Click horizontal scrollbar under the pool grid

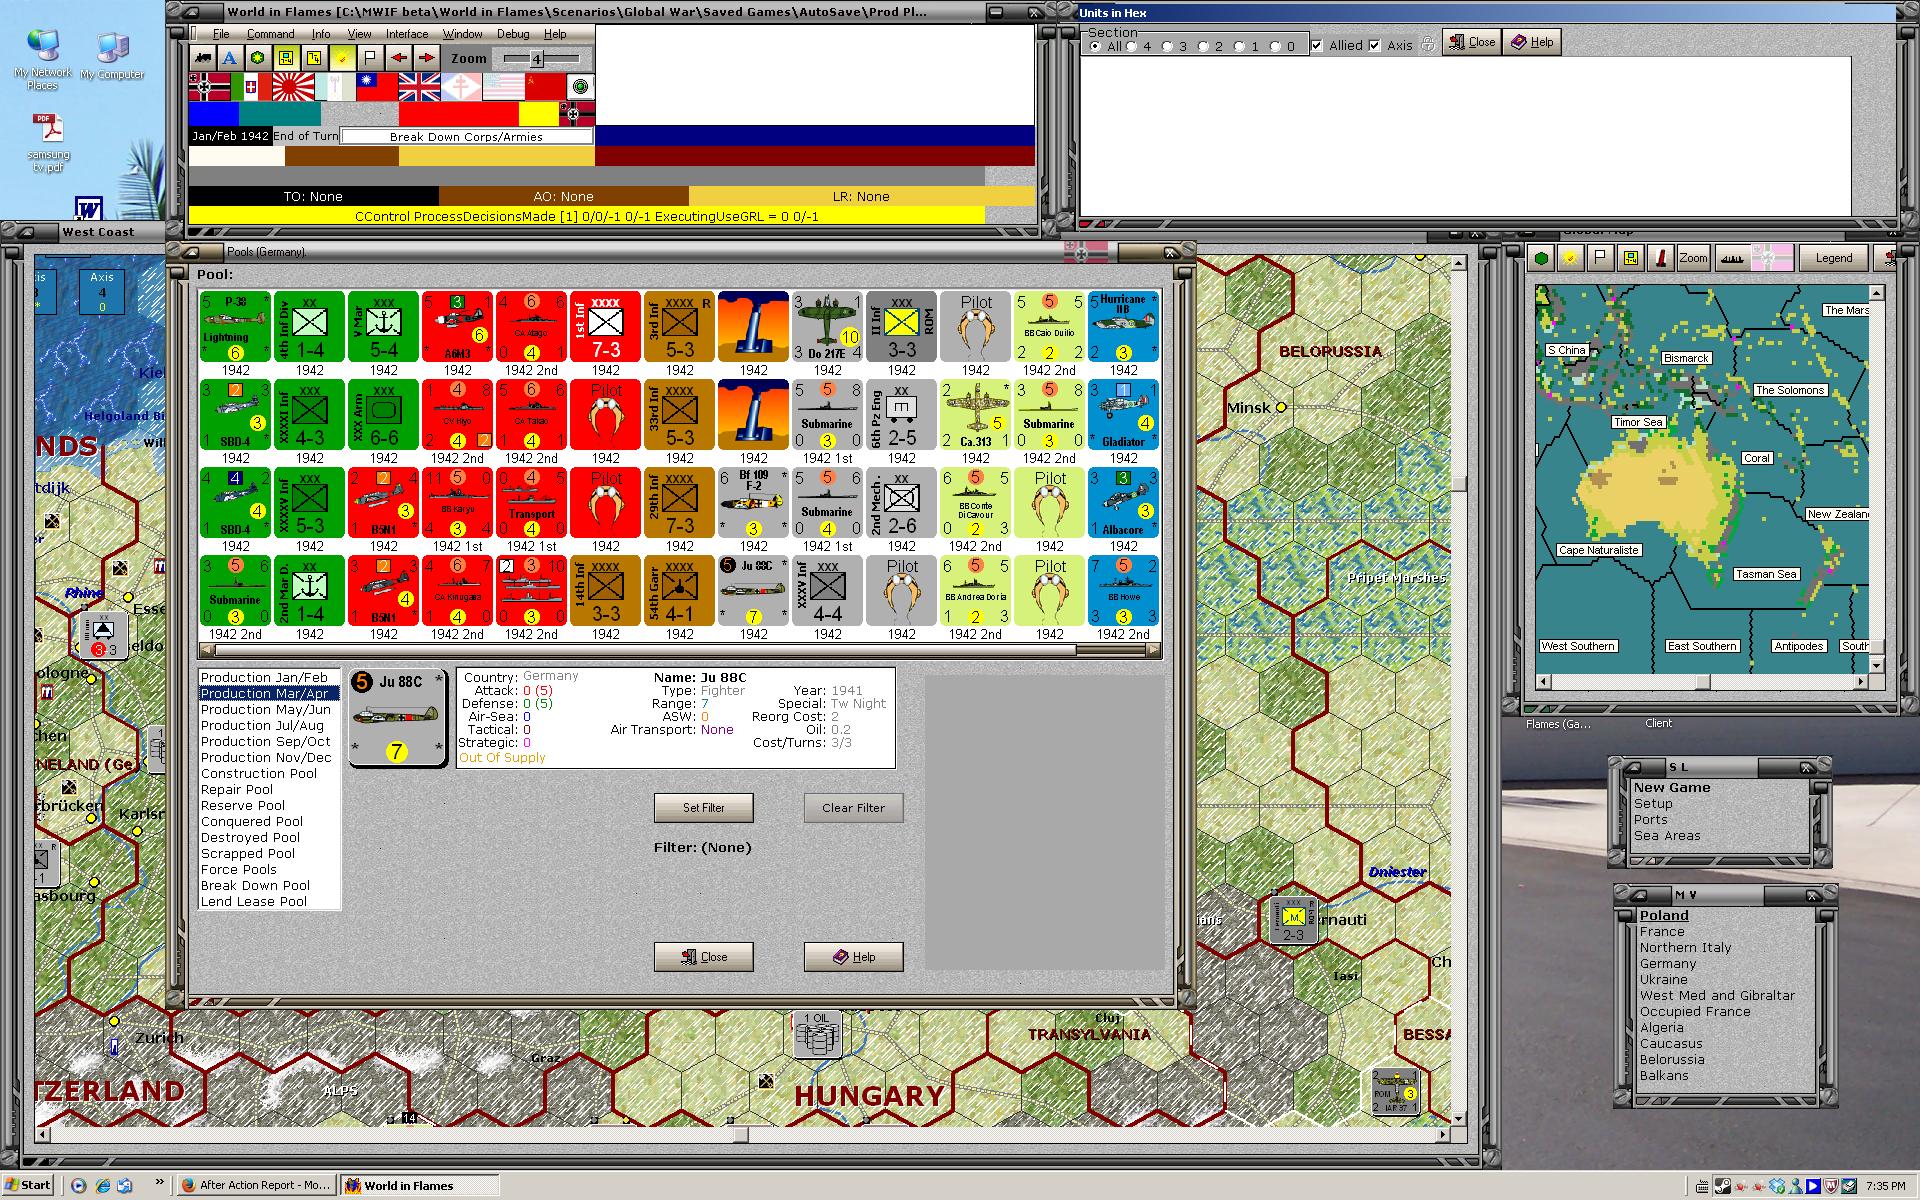680,650
